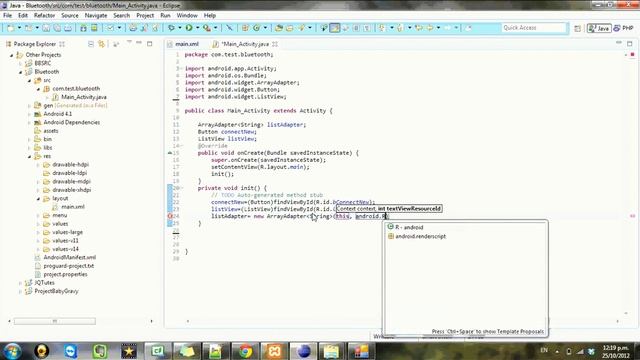Close the Main_Activity.java editor tab

[275, 44]
